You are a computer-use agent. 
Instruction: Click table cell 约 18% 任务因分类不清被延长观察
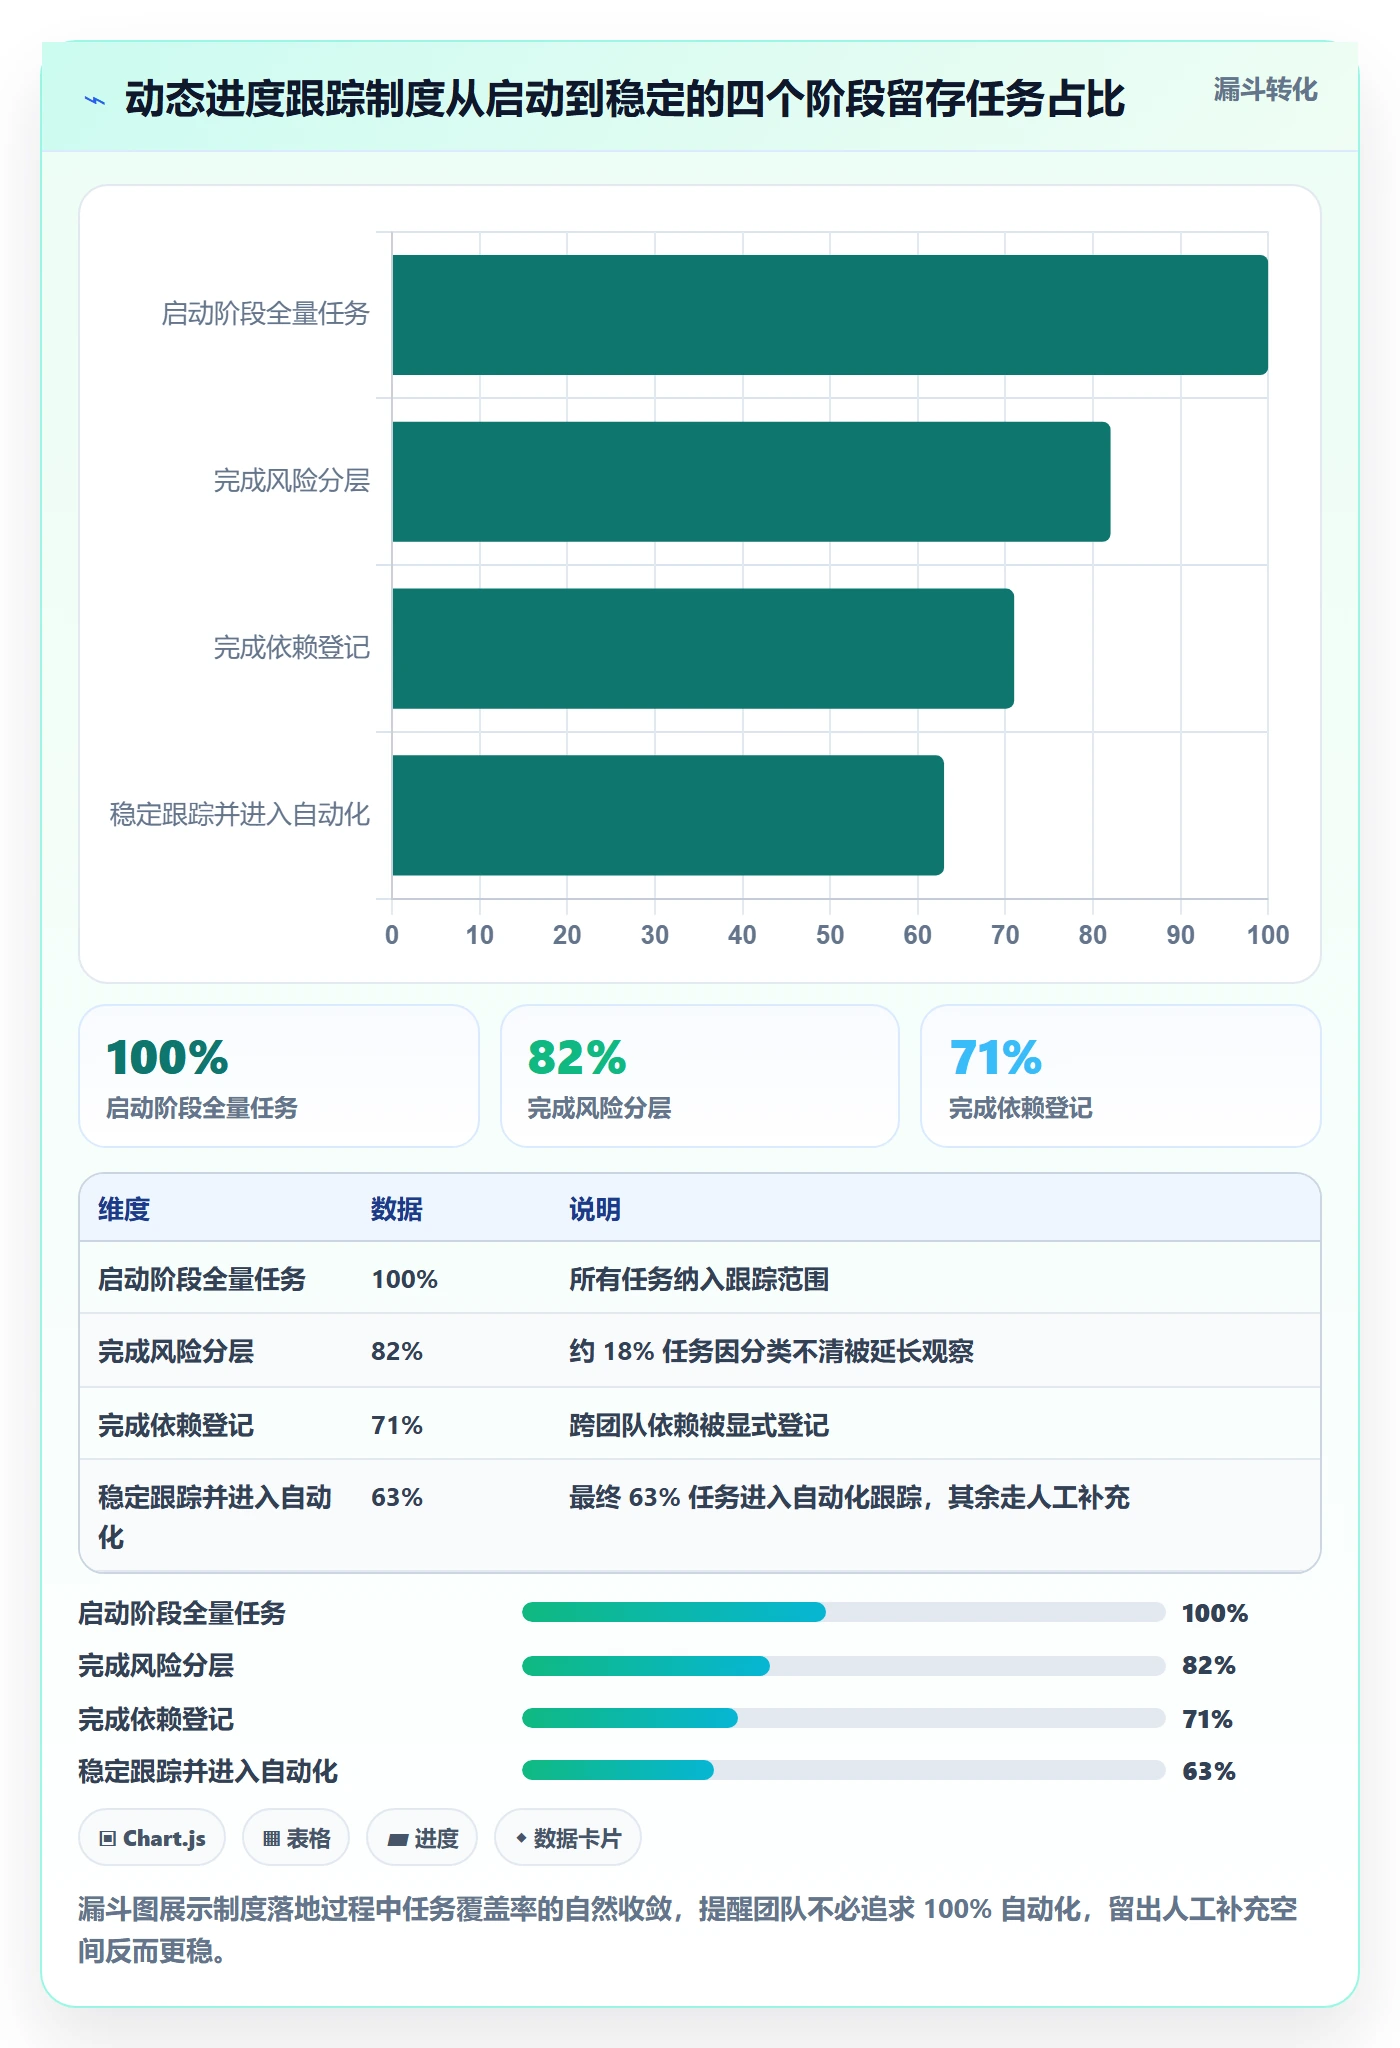coord(771,1351)
